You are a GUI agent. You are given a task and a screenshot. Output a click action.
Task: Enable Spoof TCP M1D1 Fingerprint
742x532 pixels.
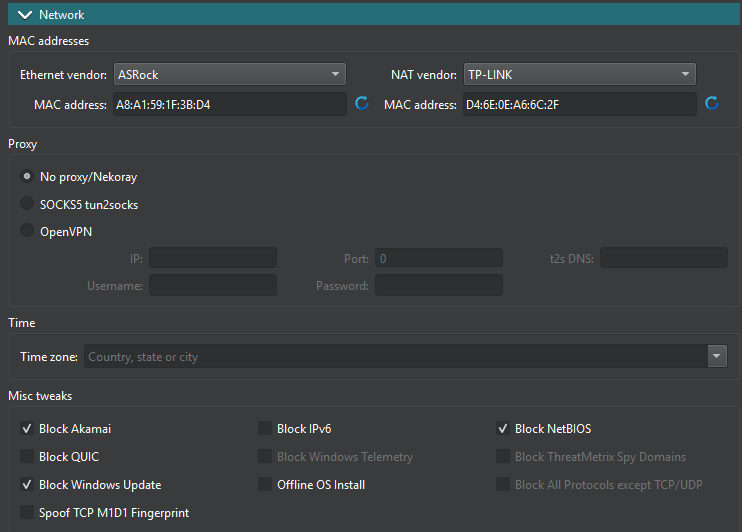click(x=27, y=513)
